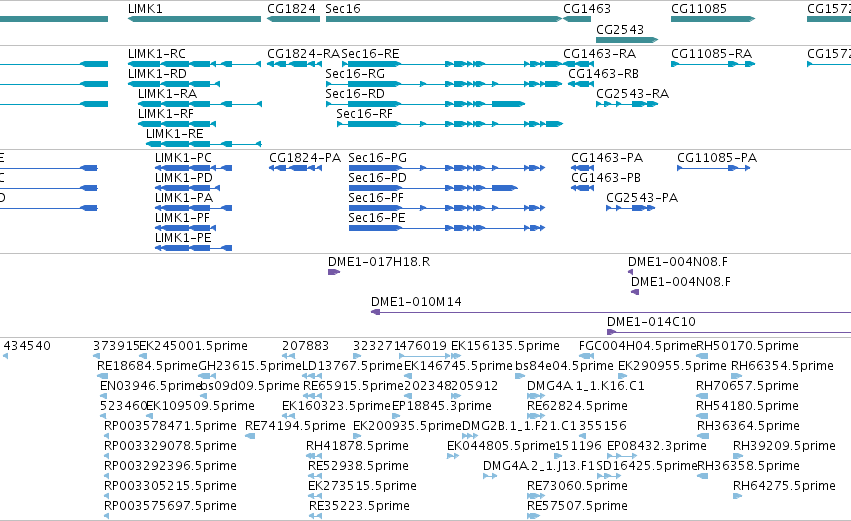Select EST RH64275.5prime
The image size is (851, 521).
(x=784, y=486)
